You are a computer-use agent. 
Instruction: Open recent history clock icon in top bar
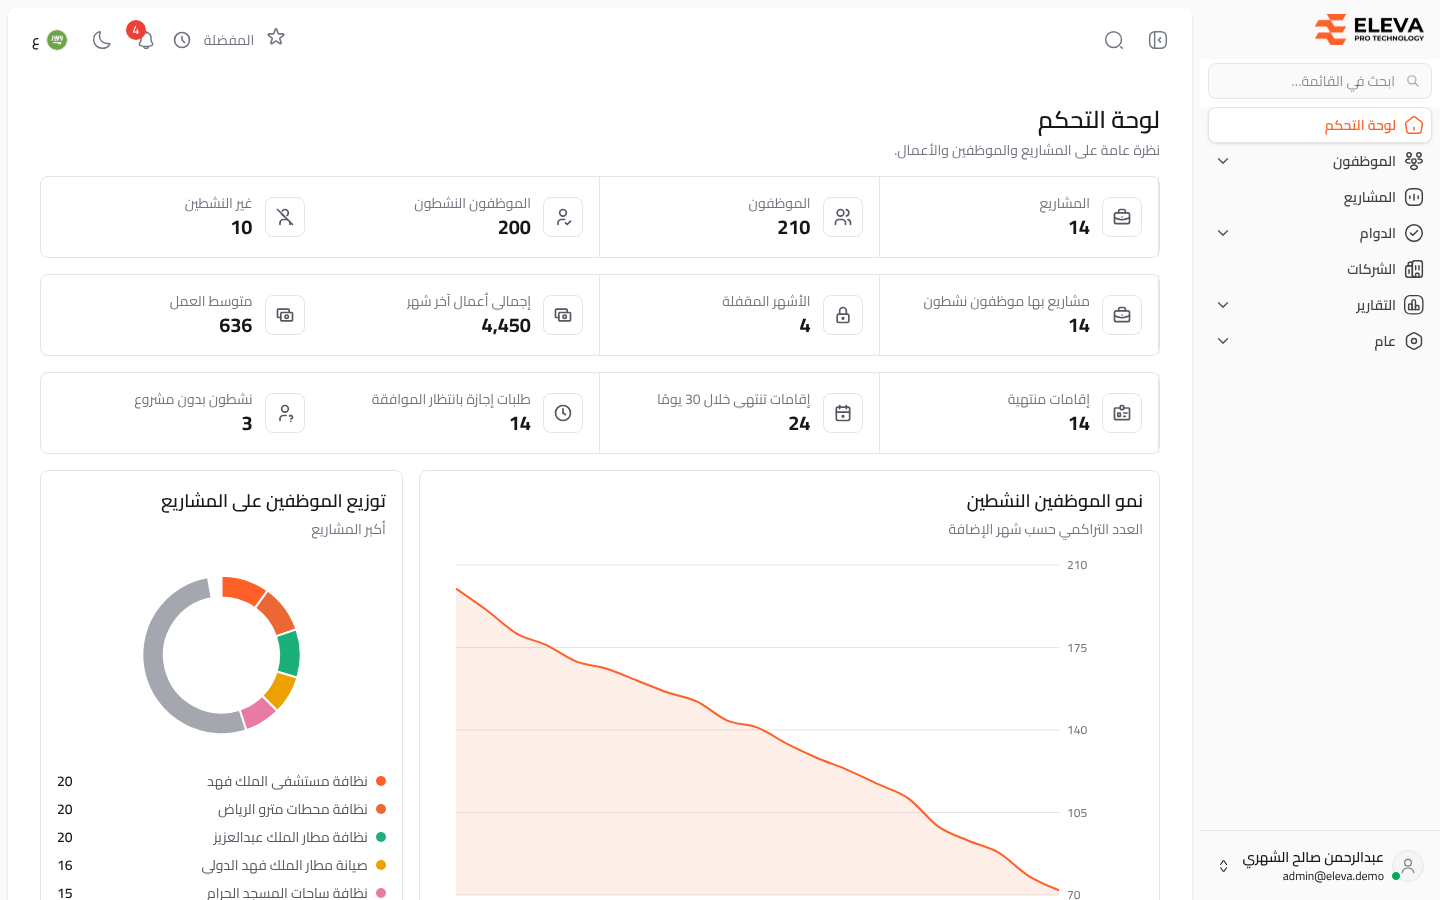click(x=182, y=40)
